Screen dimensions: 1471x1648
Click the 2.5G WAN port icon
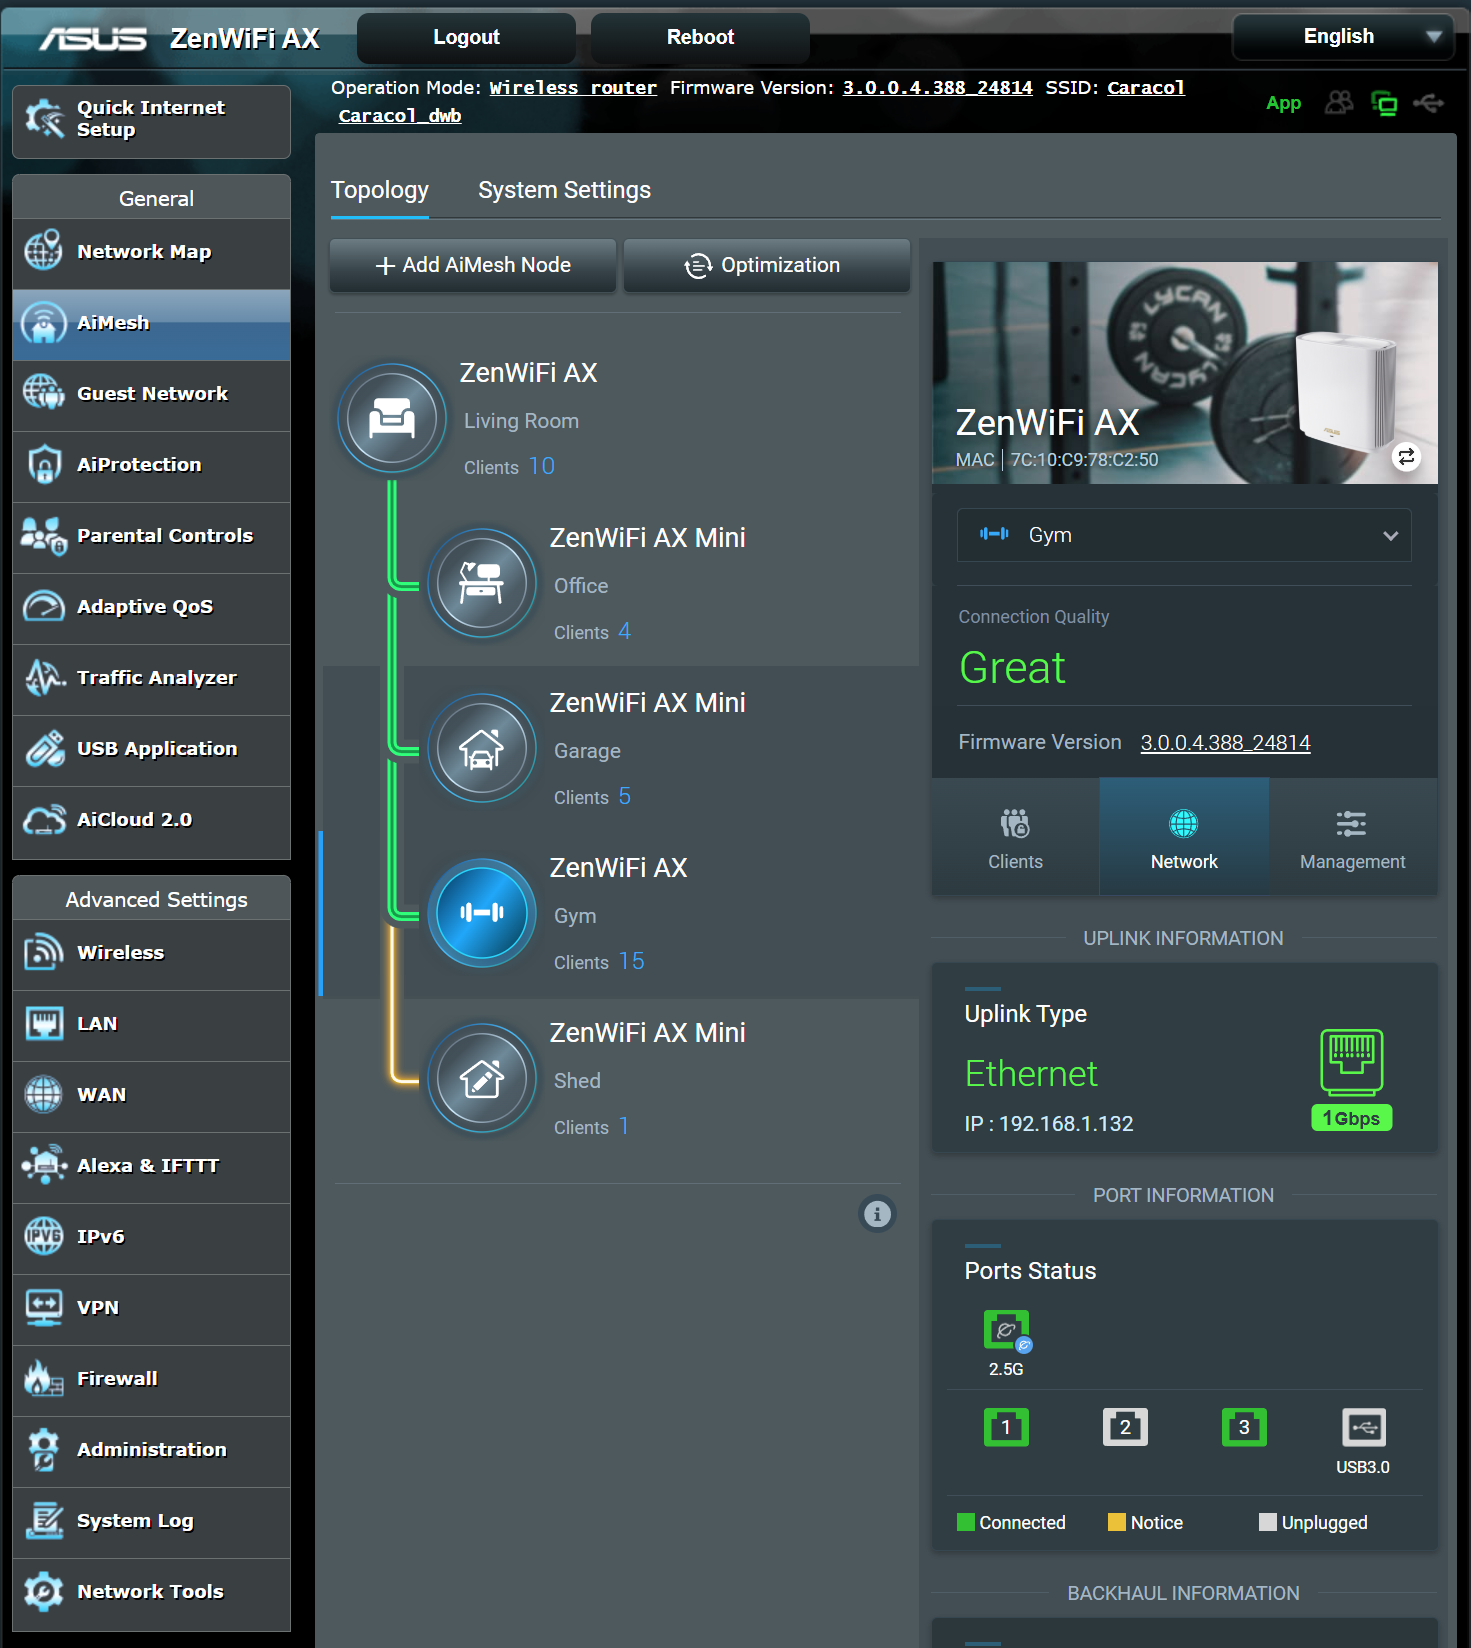click(1007, 1330)
